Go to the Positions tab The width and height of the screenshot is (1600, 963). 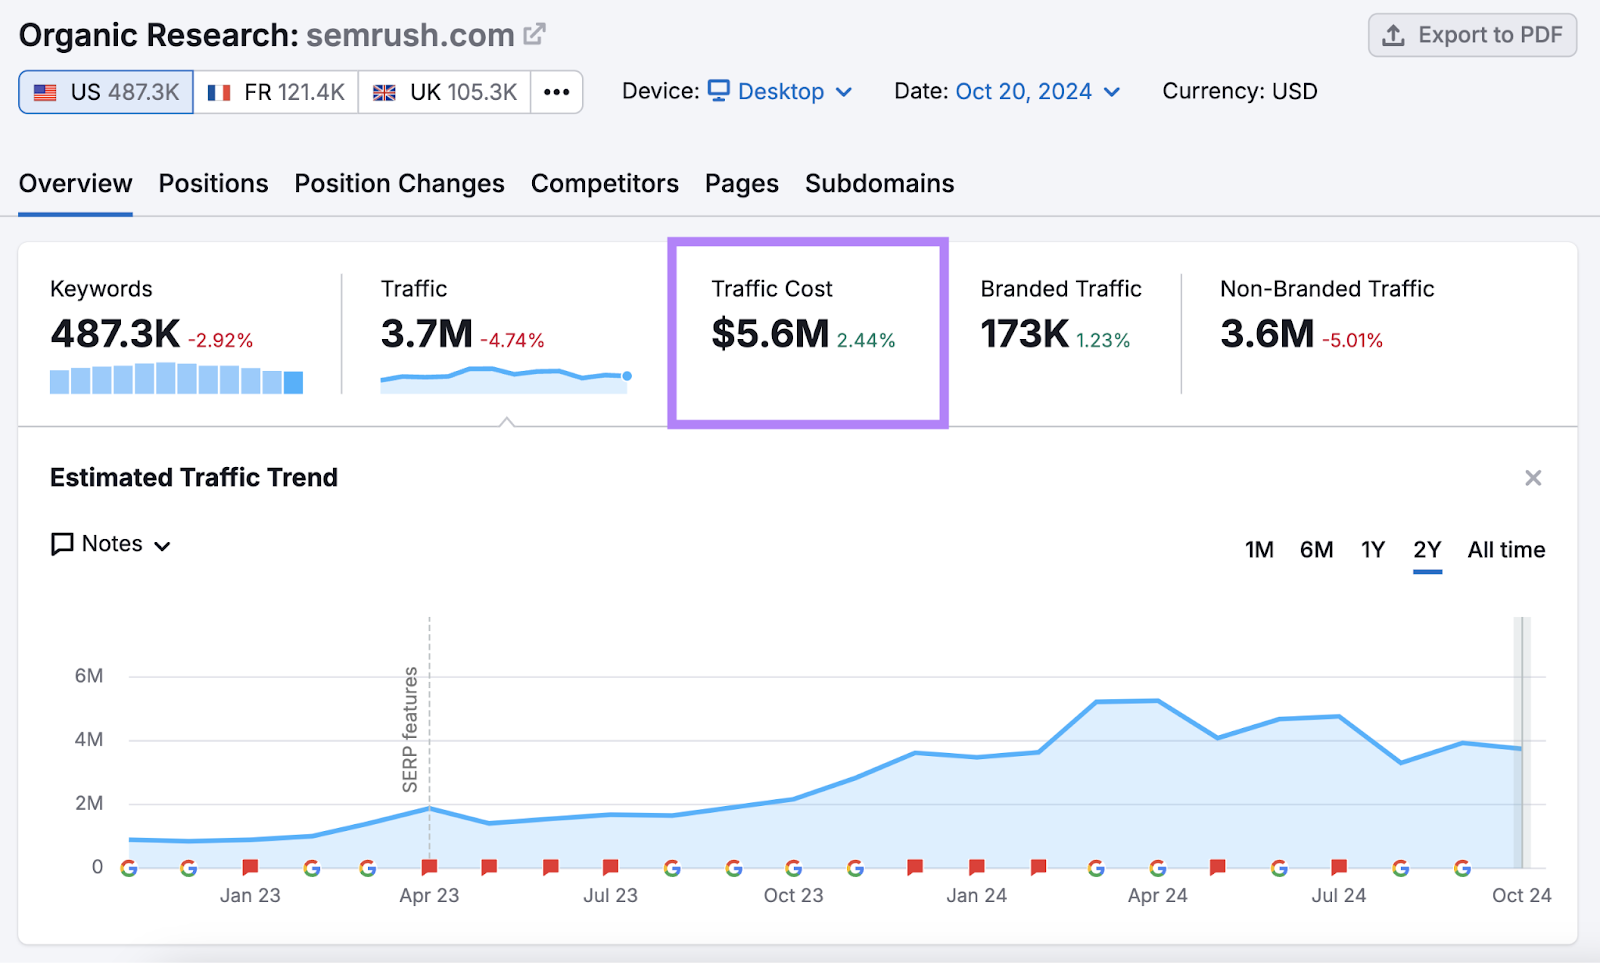coord(213,184)
